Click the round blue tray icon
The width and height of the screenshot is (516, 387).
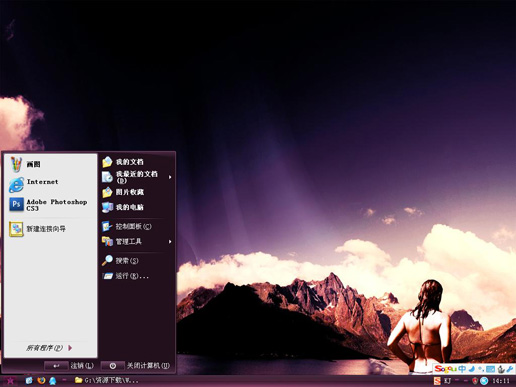[484, 381]
